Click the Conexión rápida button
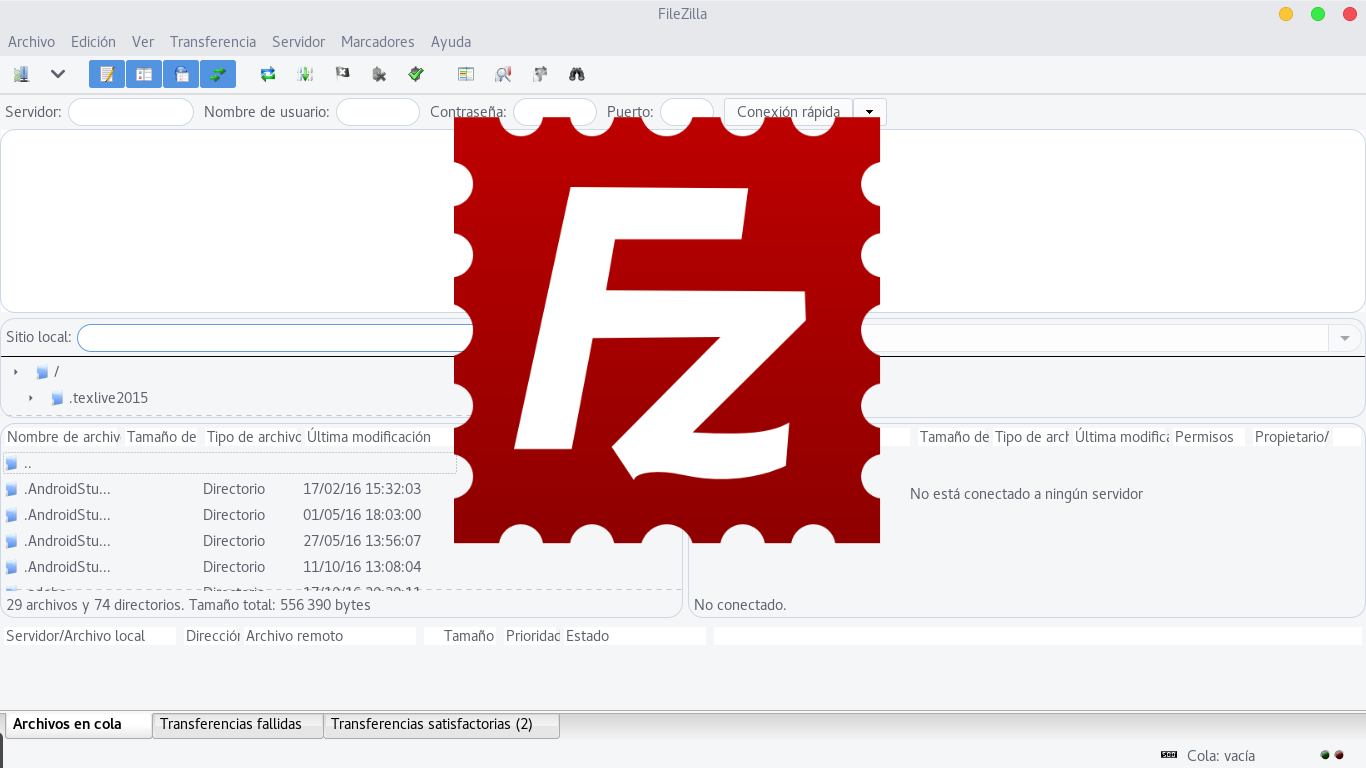1366x768 pixels. 788,112
